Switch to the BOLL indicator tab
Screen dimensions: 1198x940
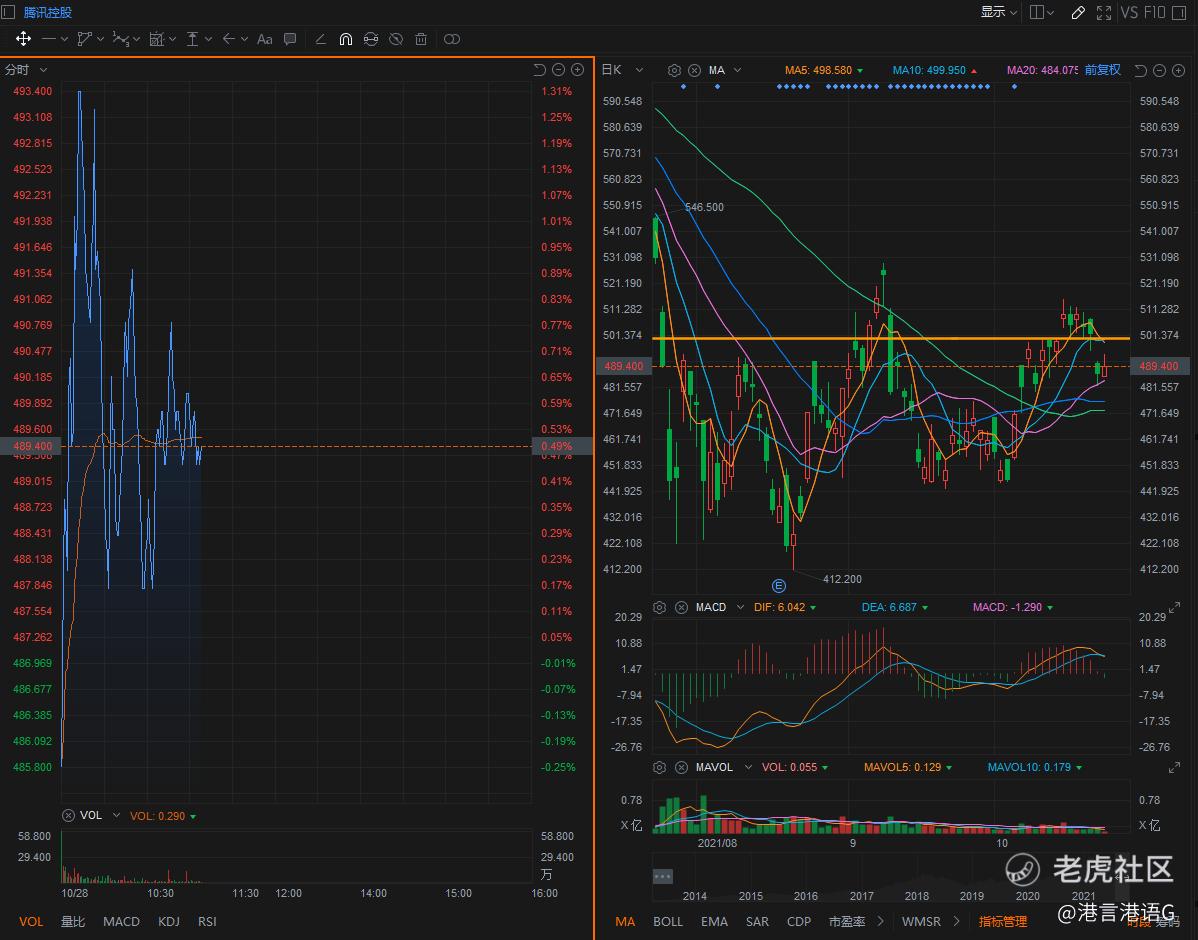pos(668,921)
